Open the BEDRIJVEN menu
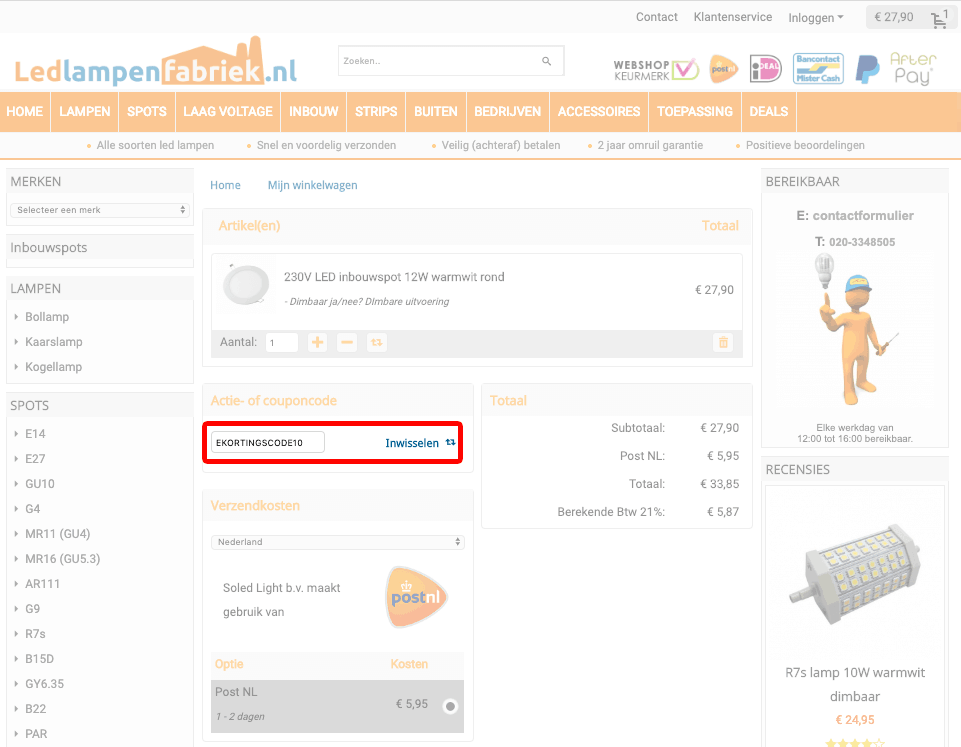This screenshot has height=747, width=961. pyautogui.click(x=507, y=112)
